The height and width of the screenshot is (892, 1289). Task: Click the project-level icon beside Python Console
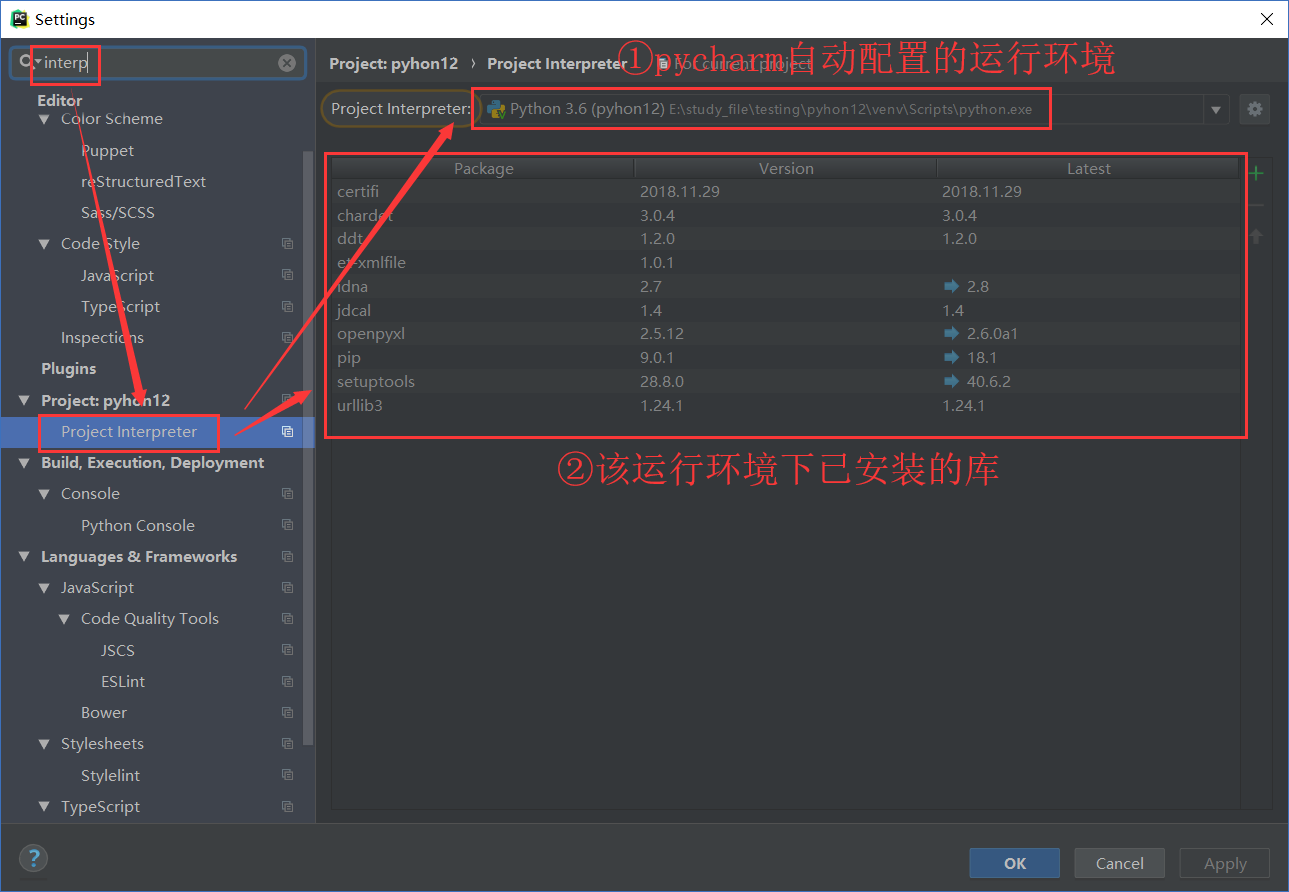[287, 525]
